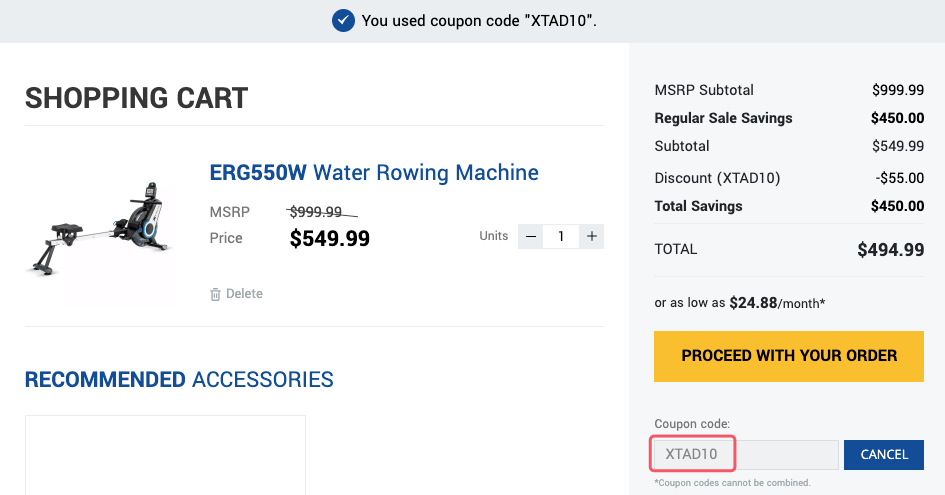Cancel the applied coupon code
The height and width of the screenshot is (495, 945).
884,454
